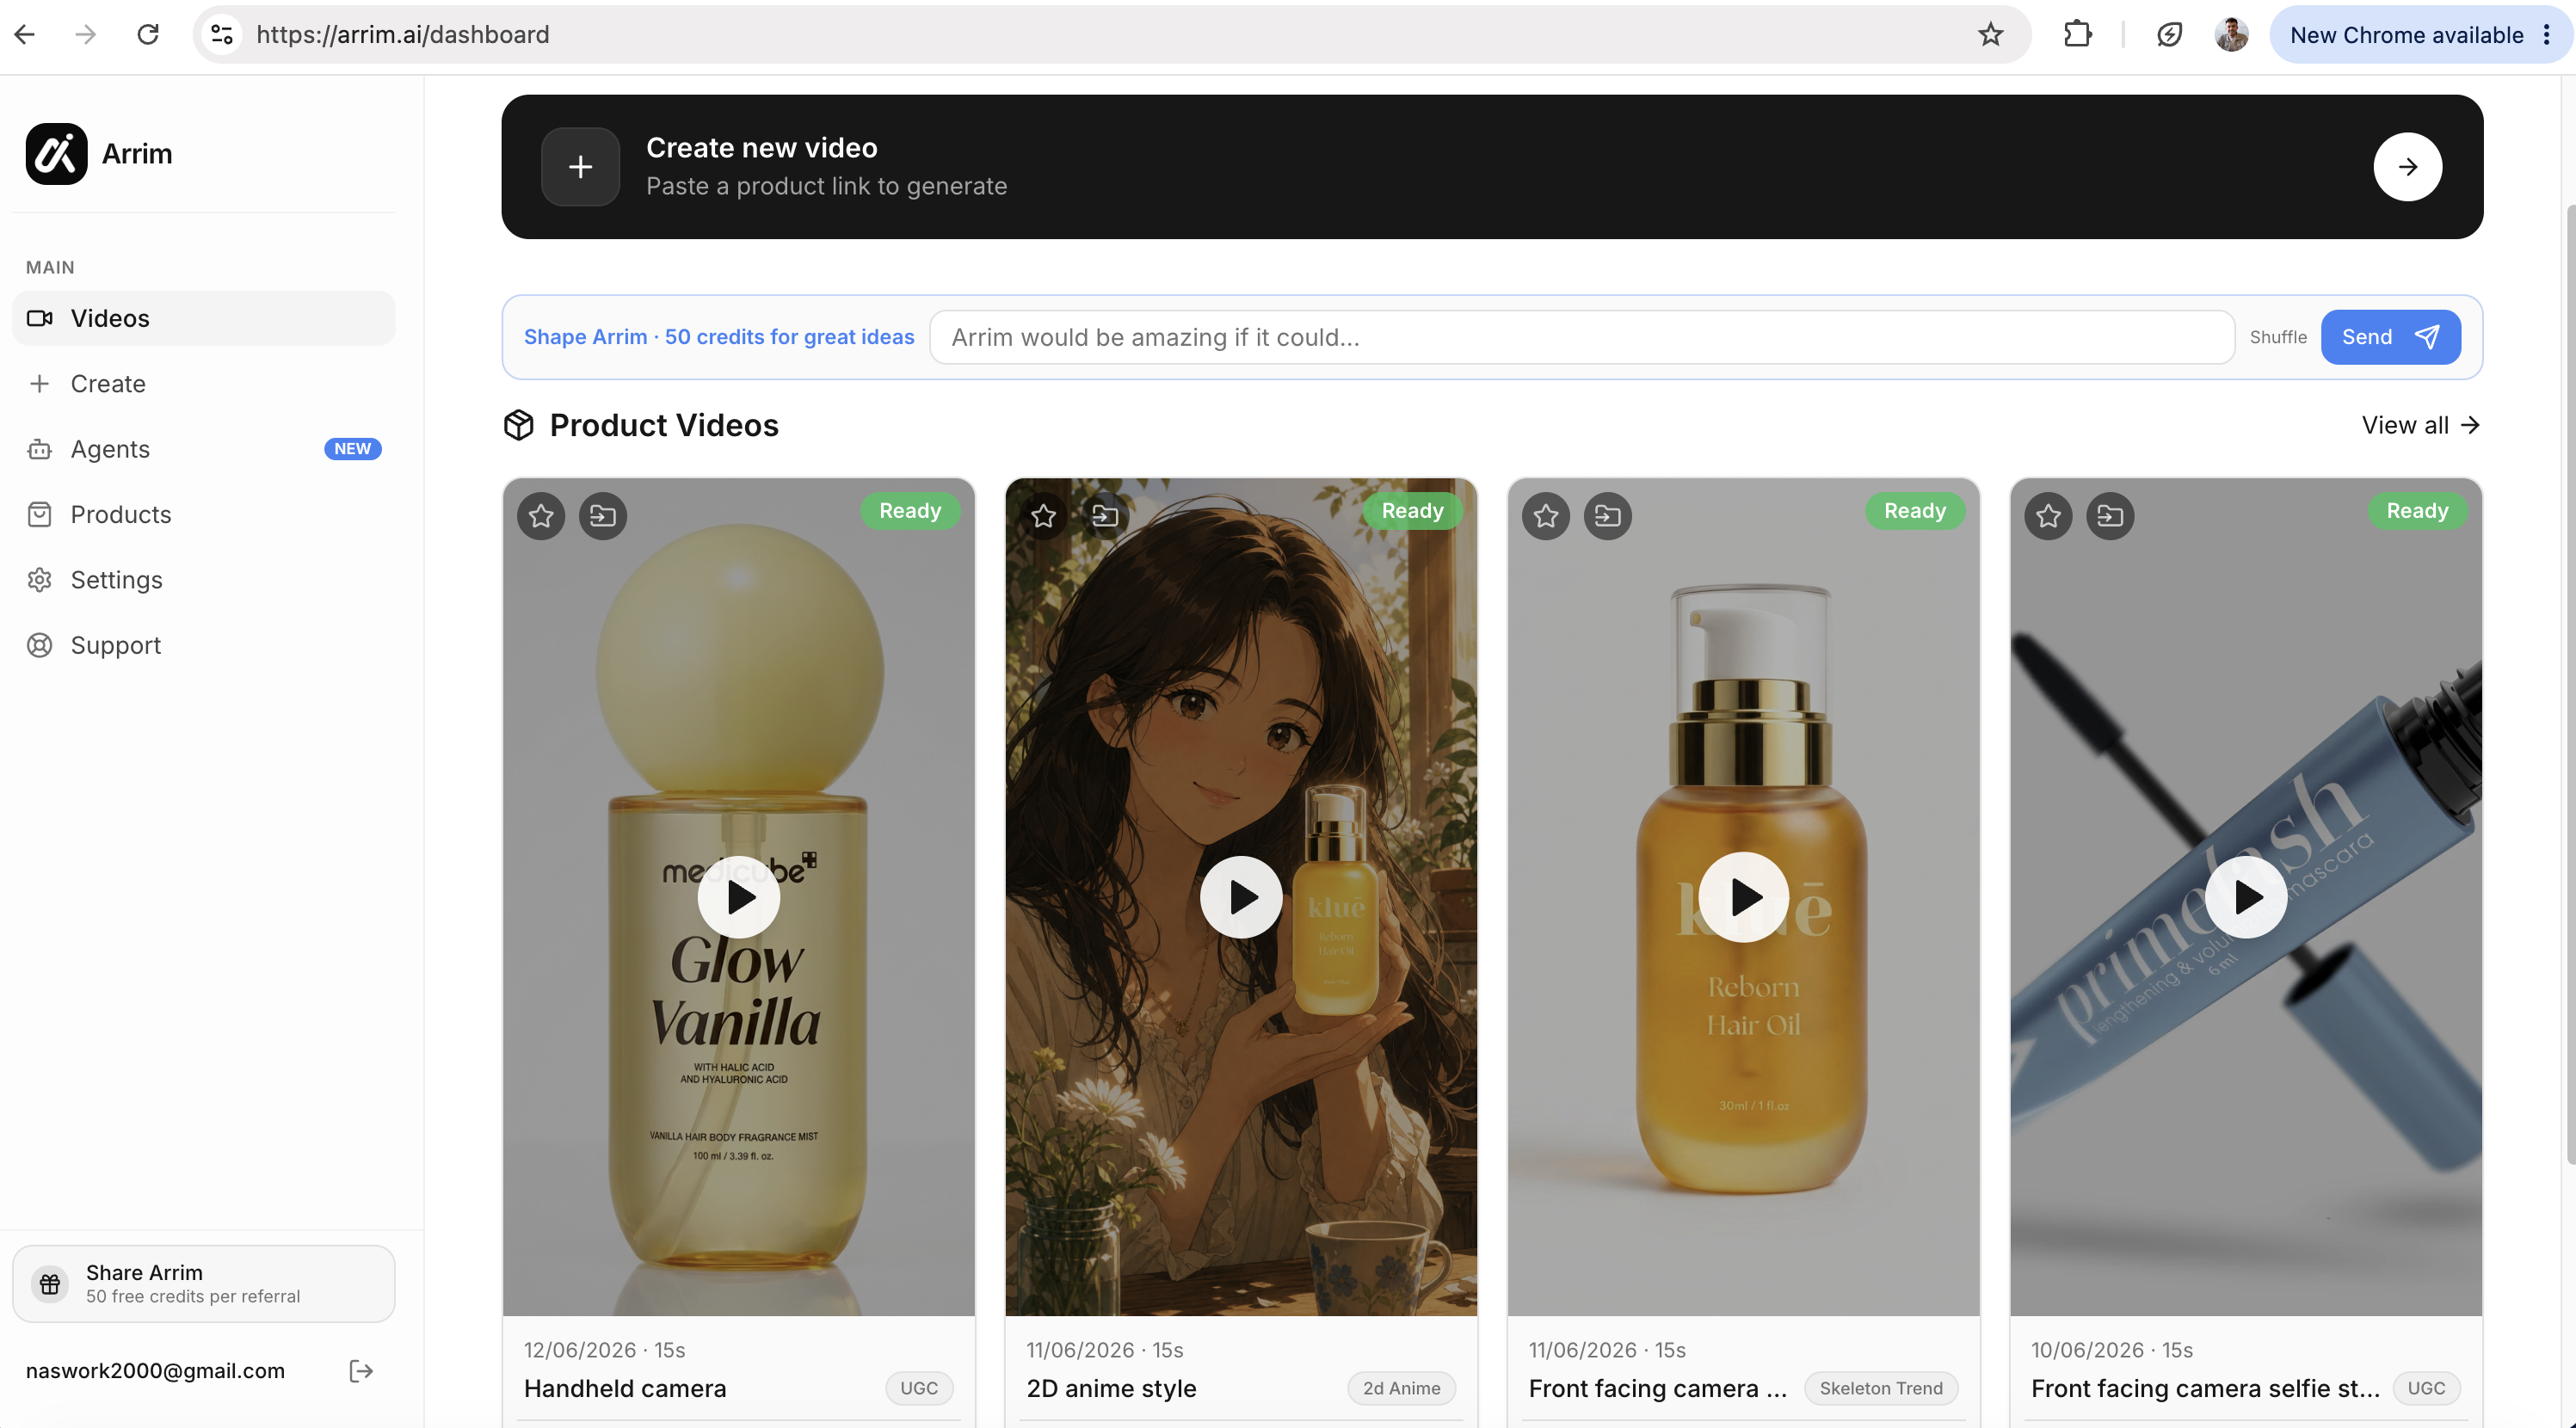Open Support in the sidebar
2576x1428 pixels.
point(204,645)
